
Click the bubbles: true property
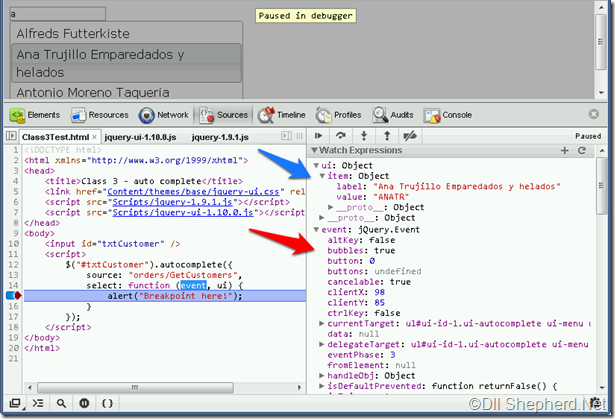(361, 250)
